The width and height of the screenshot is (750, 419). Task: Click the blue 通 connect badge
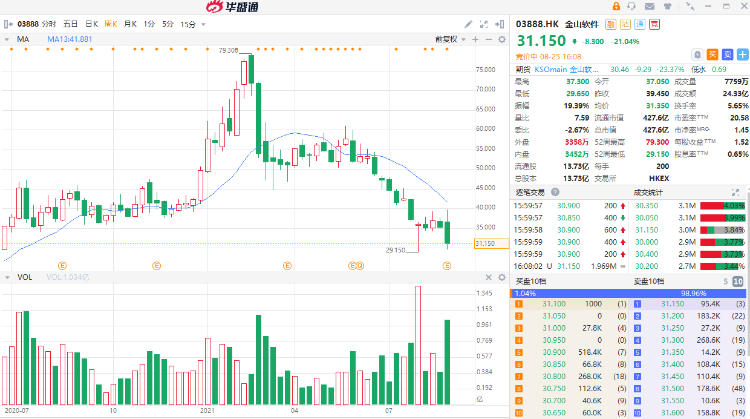pos(640,24)
